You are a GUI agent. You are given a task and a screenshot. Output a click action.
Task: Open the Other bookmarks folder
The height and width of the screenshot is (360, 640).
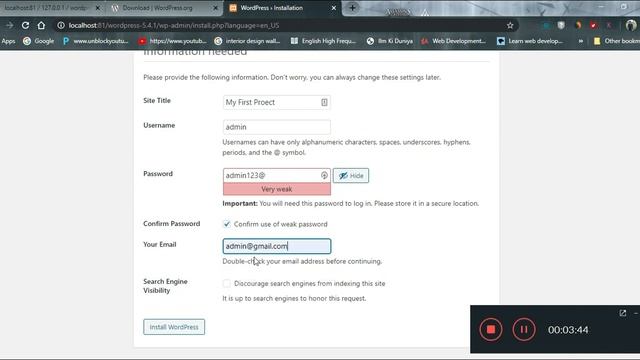click(616, 41)
